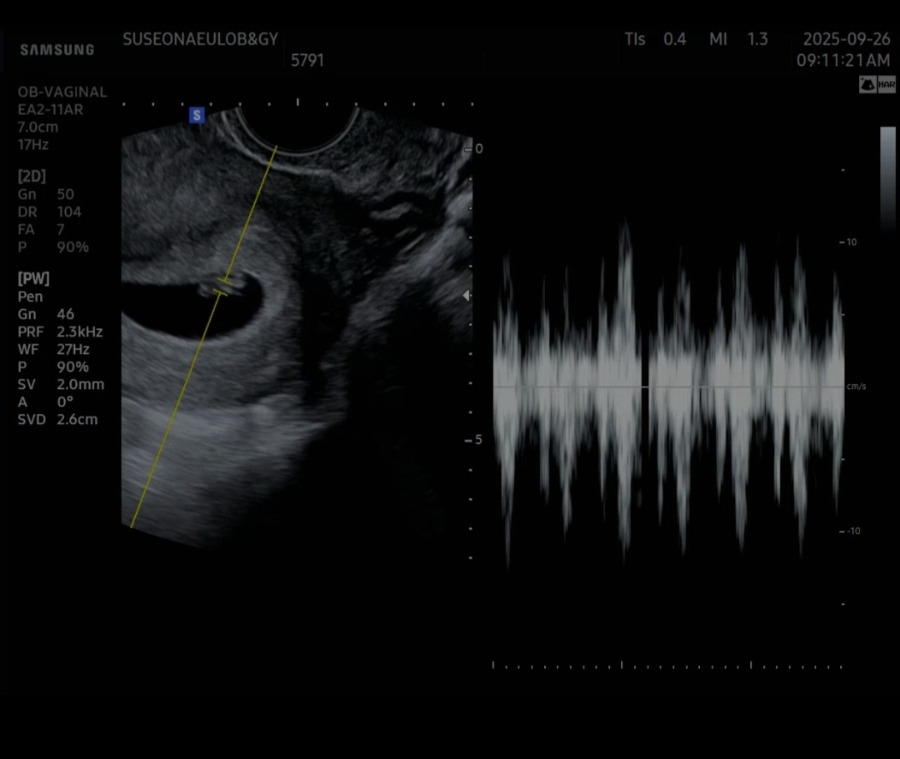Click the PW power P 90% value
Image resolution: width=900 pixels, height=759 pixels.
(x=53, y=367)
